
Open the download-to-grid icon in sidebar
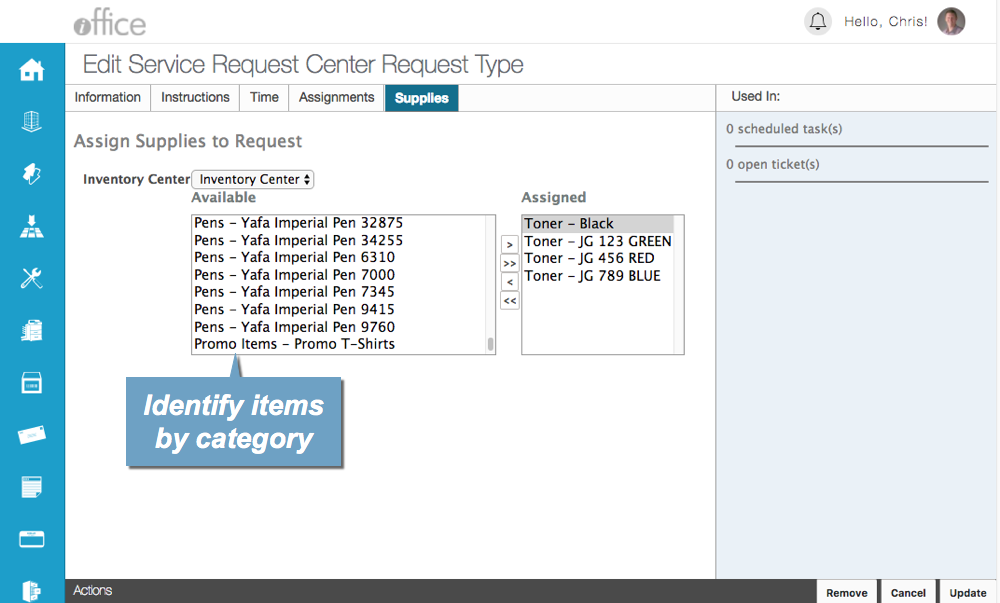point(32,227)
